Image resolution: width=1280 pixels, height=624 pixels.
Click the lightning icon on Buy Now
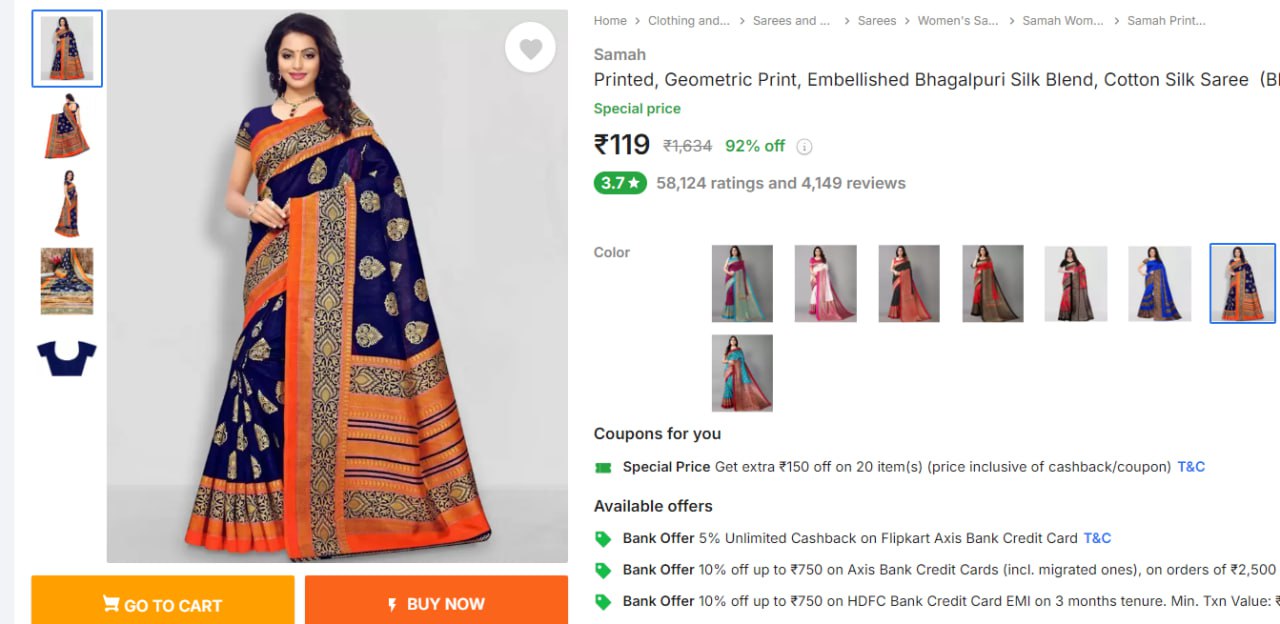click(x=392, y=604)
